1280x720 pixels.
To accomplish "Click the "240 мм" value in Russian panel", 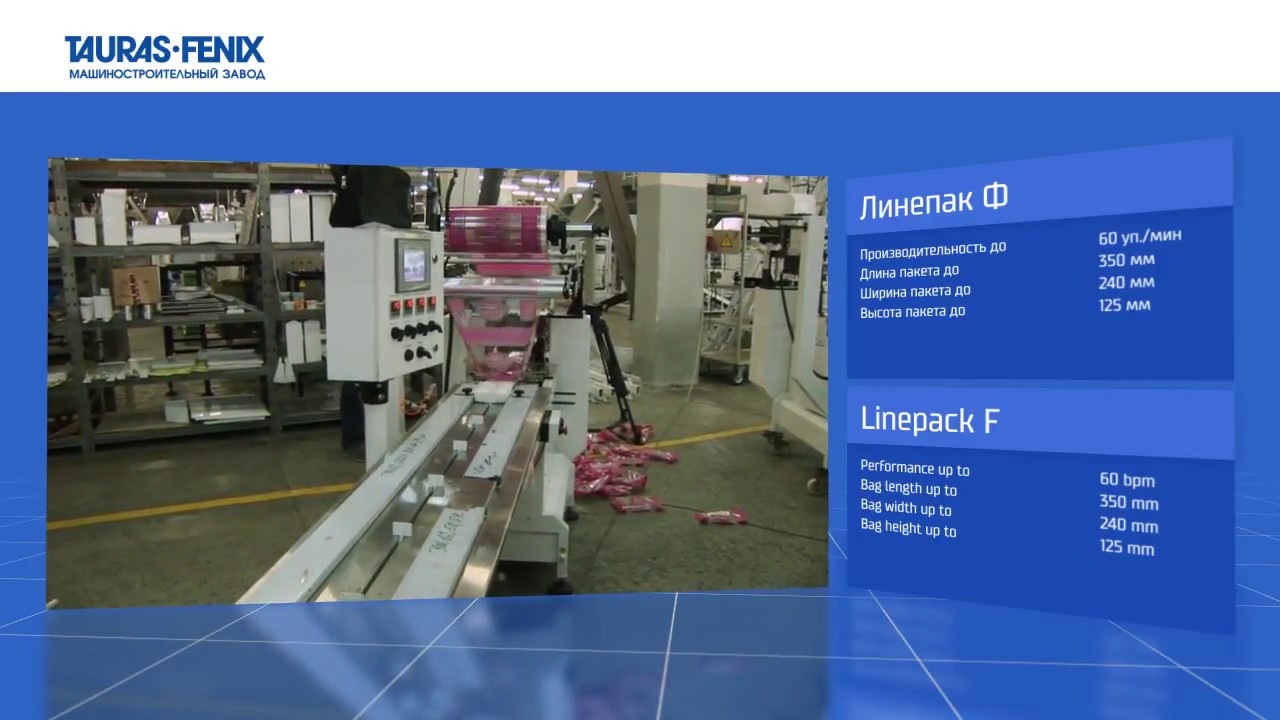I will click(x=1126, y=283).
